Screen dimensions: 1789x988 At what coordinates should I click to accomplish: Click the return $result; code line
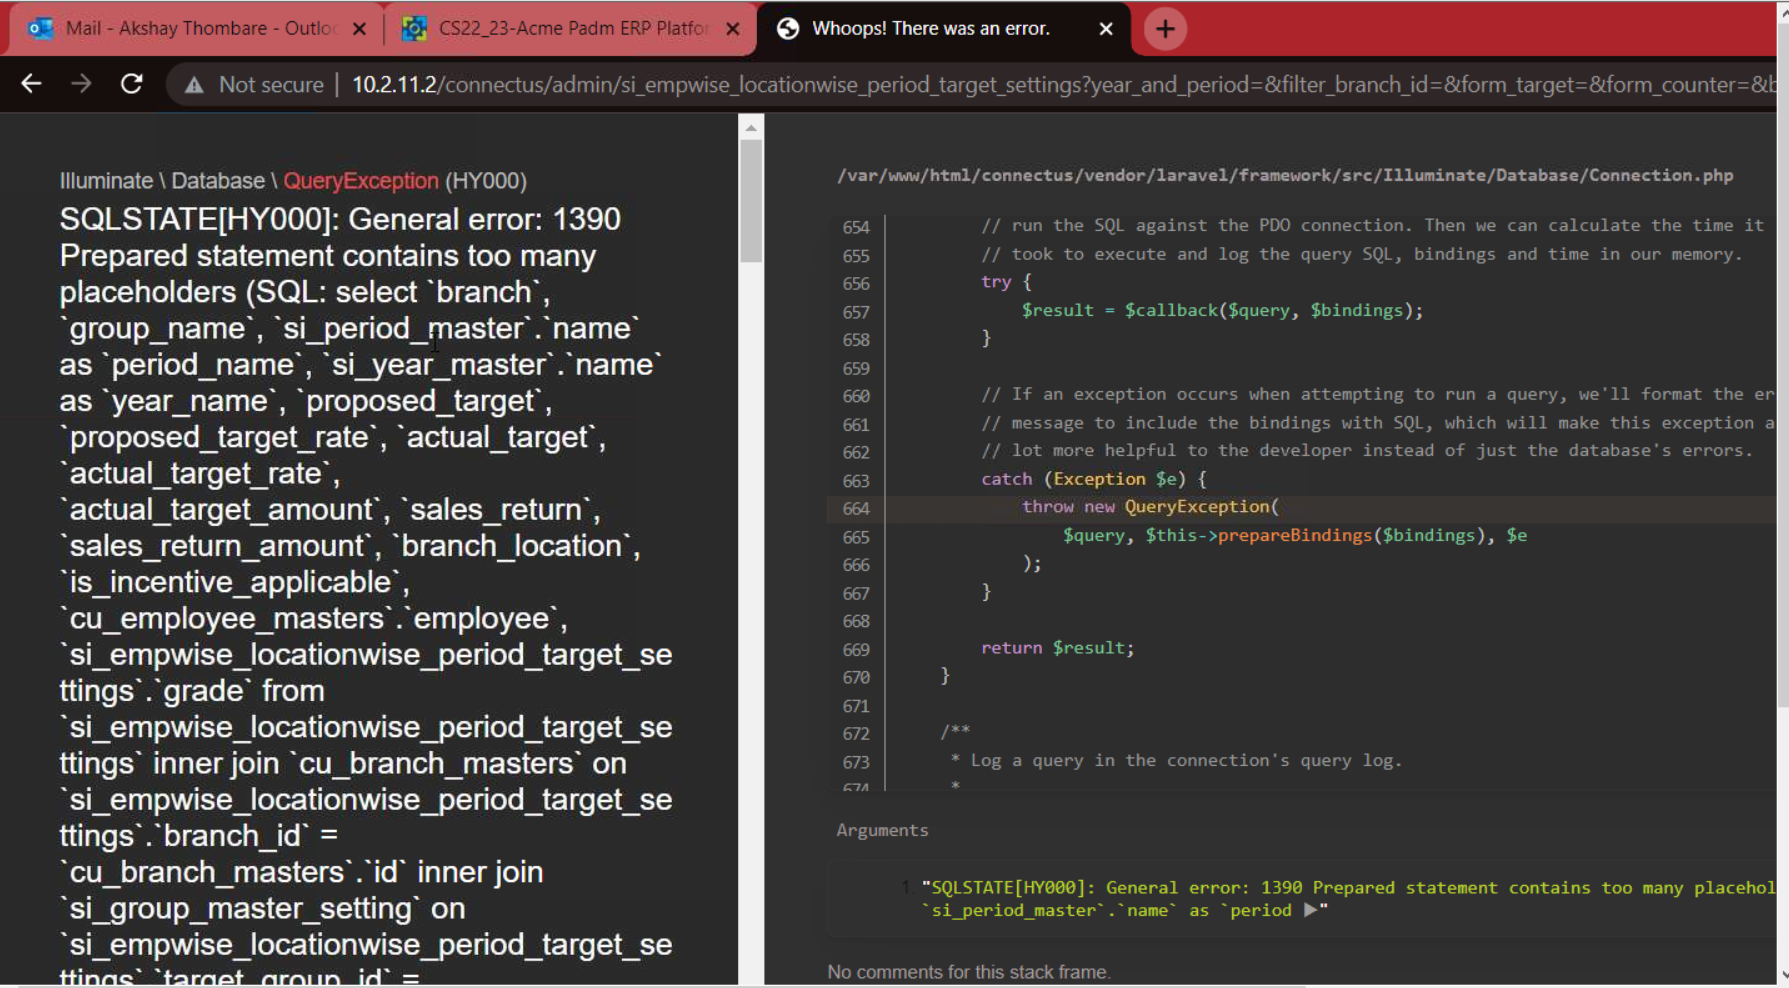coord(1058,648)
